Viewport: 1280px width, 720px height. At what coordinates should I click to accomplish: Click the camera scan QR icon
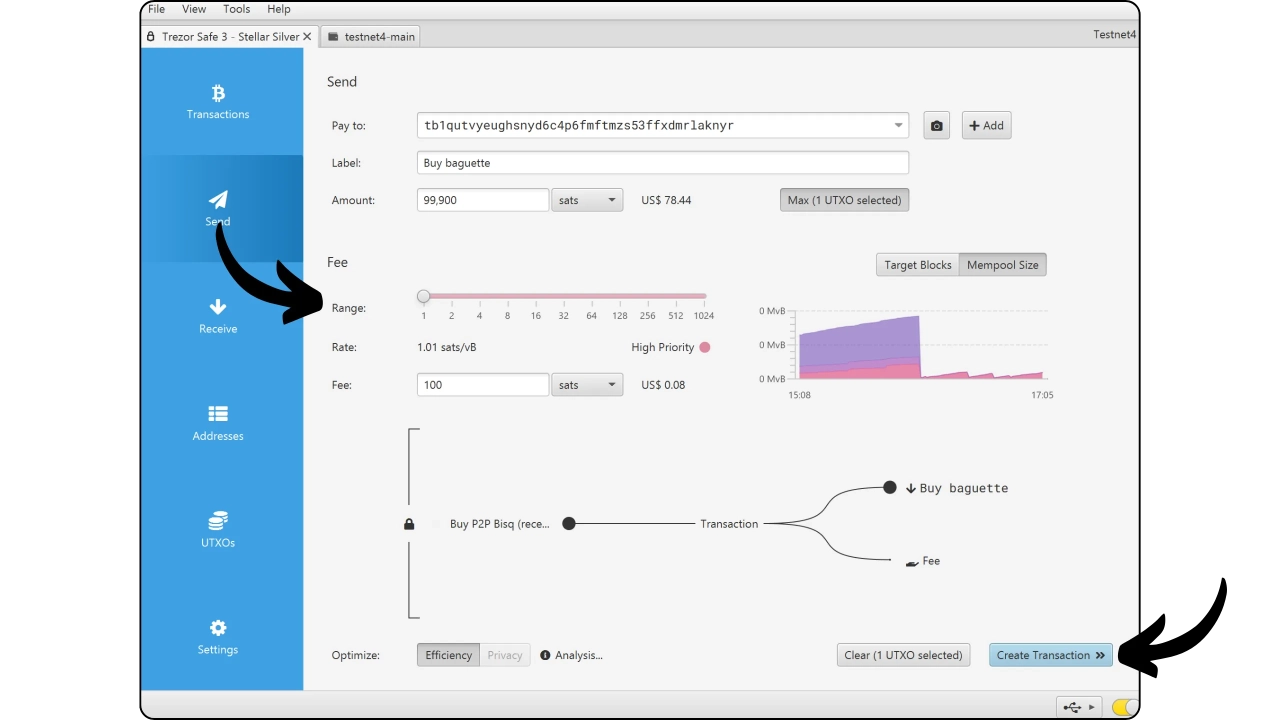936,126
